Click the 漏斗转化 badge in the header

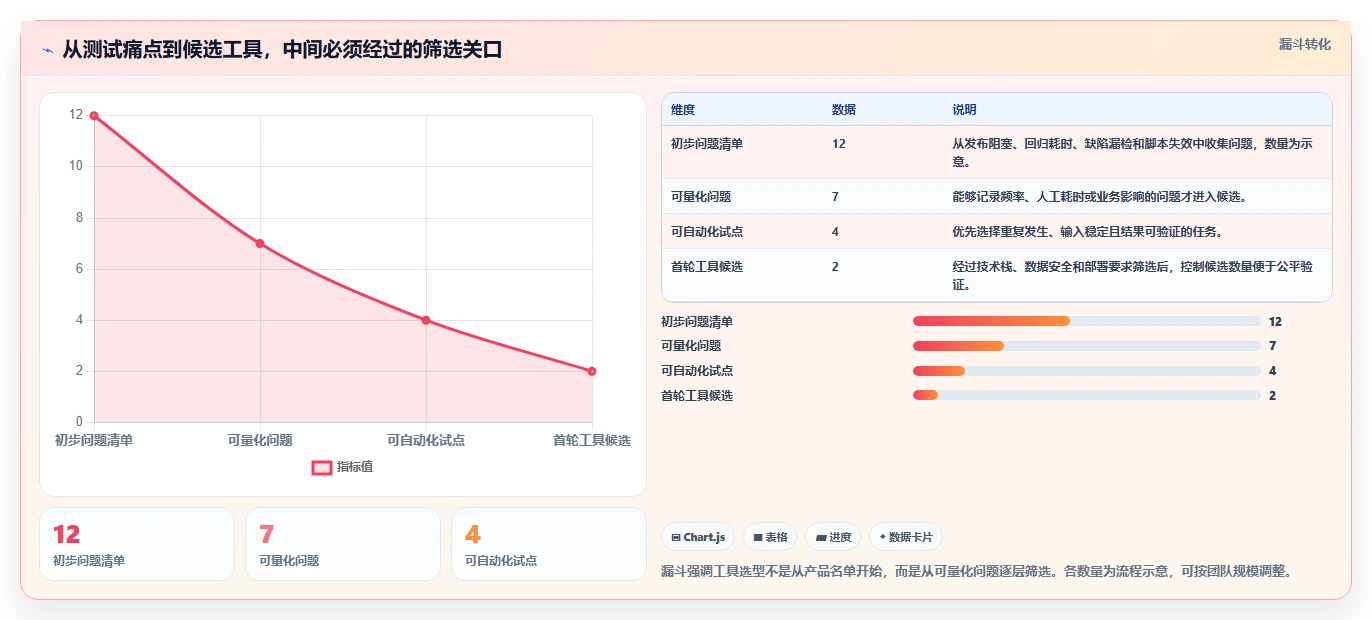pyautogui.click(x=1304, y=45)
